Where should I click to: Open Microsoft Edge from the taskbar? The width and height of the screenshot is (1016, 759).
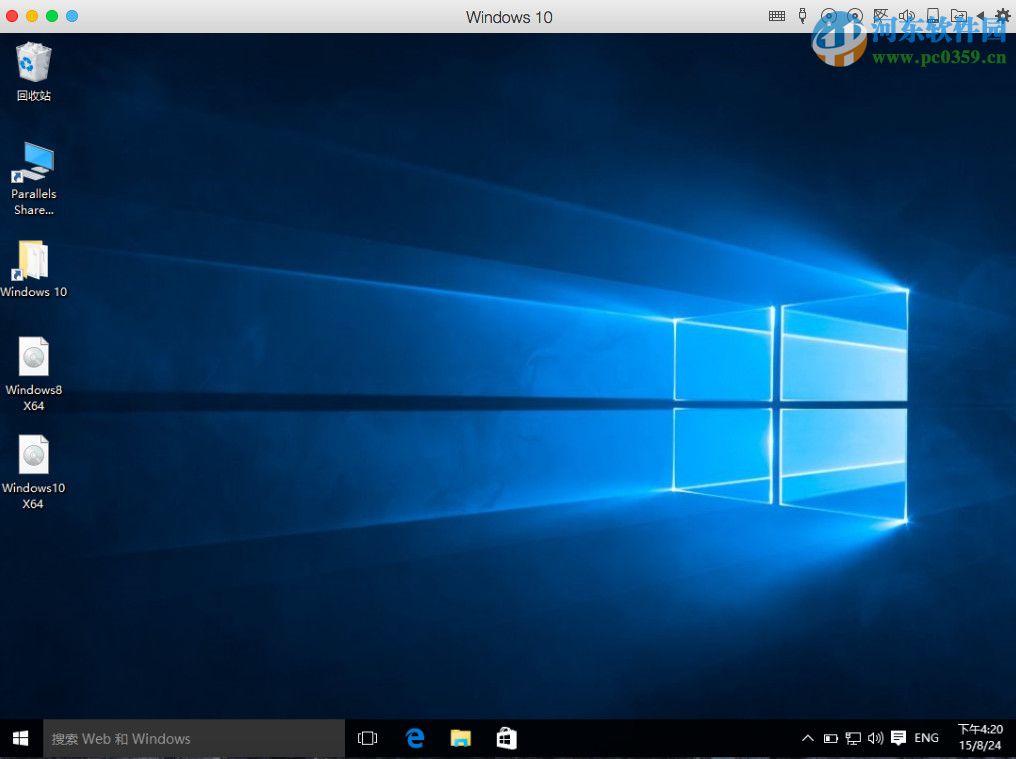point(414,738)
